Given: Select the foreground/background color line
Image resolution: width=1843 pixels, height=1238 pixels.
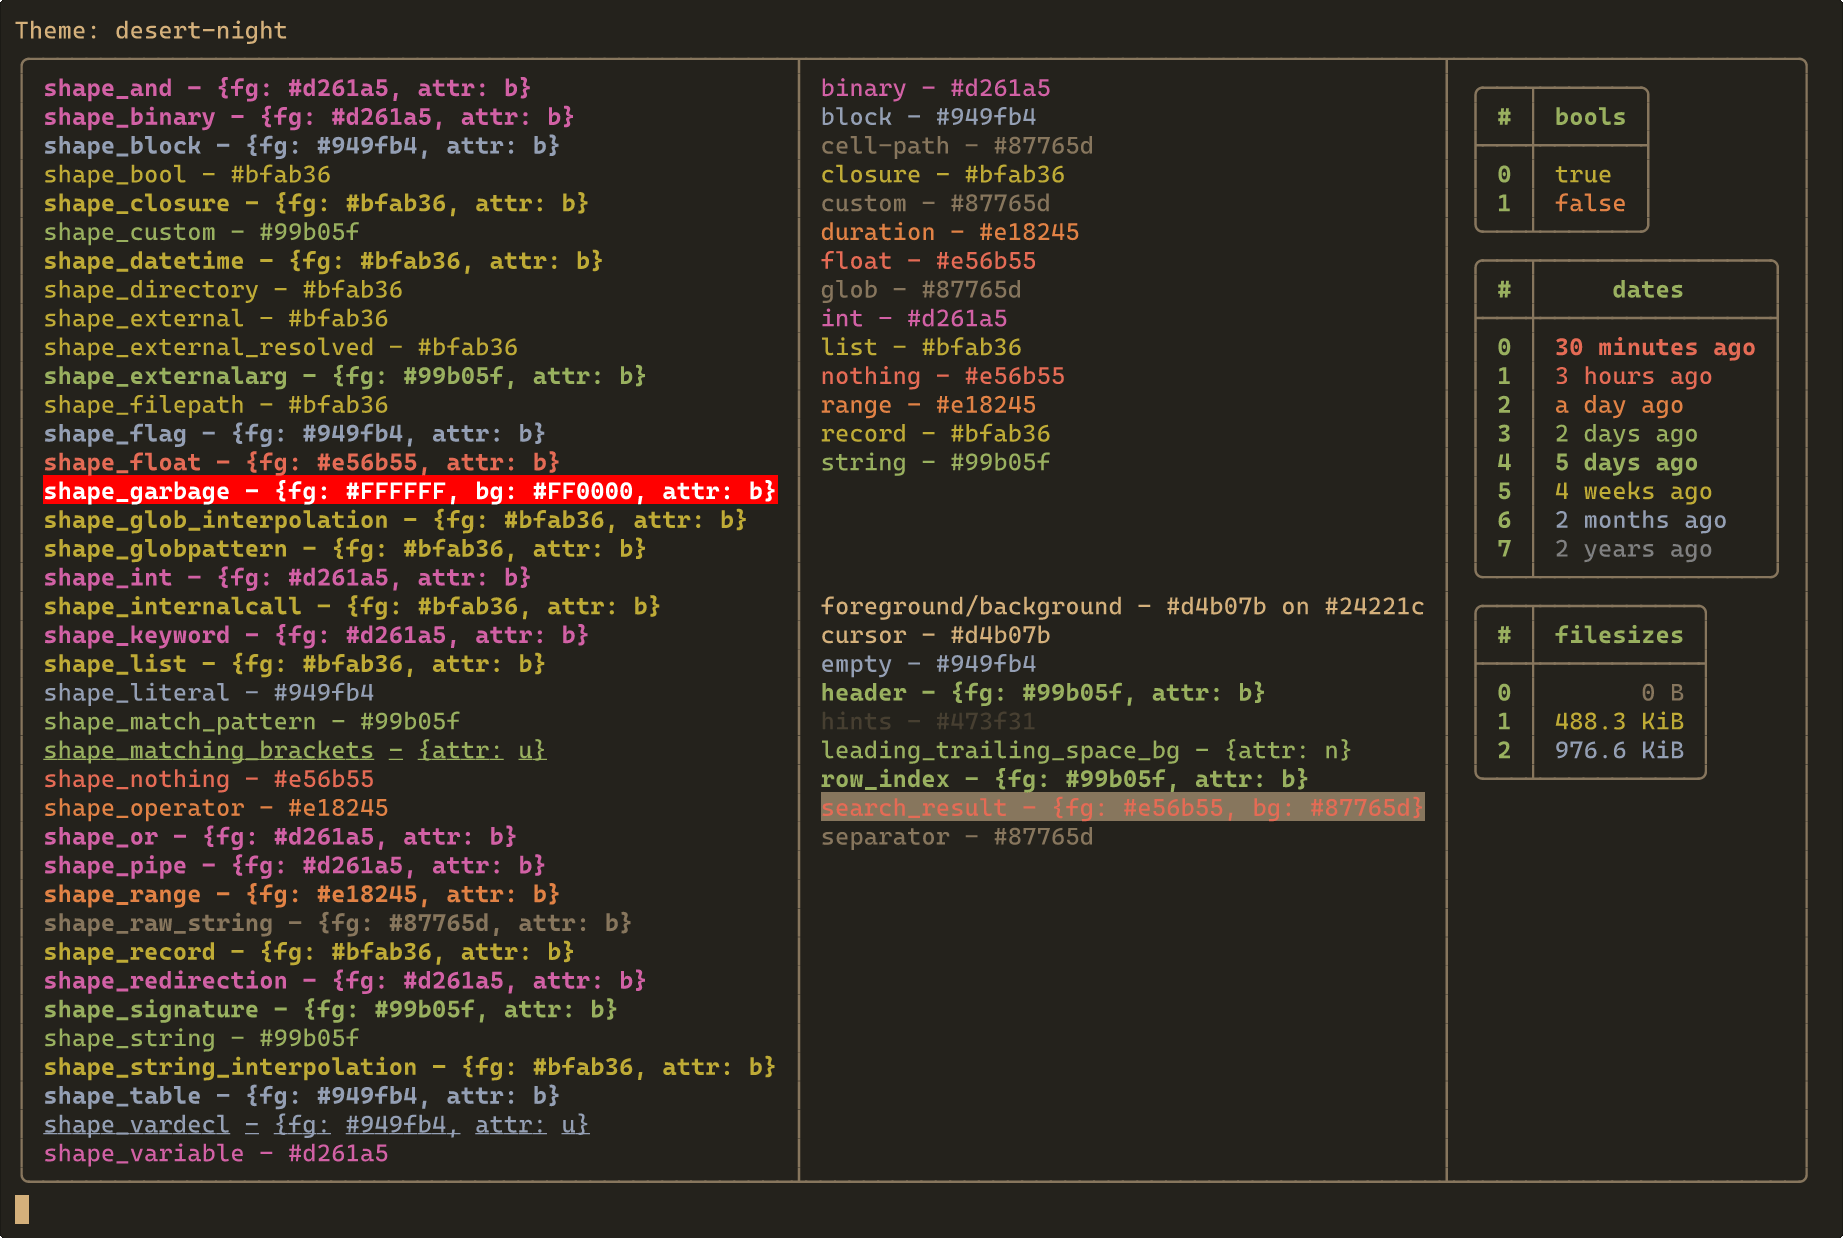Looking at the screenshot, I should pos(1122,607).
